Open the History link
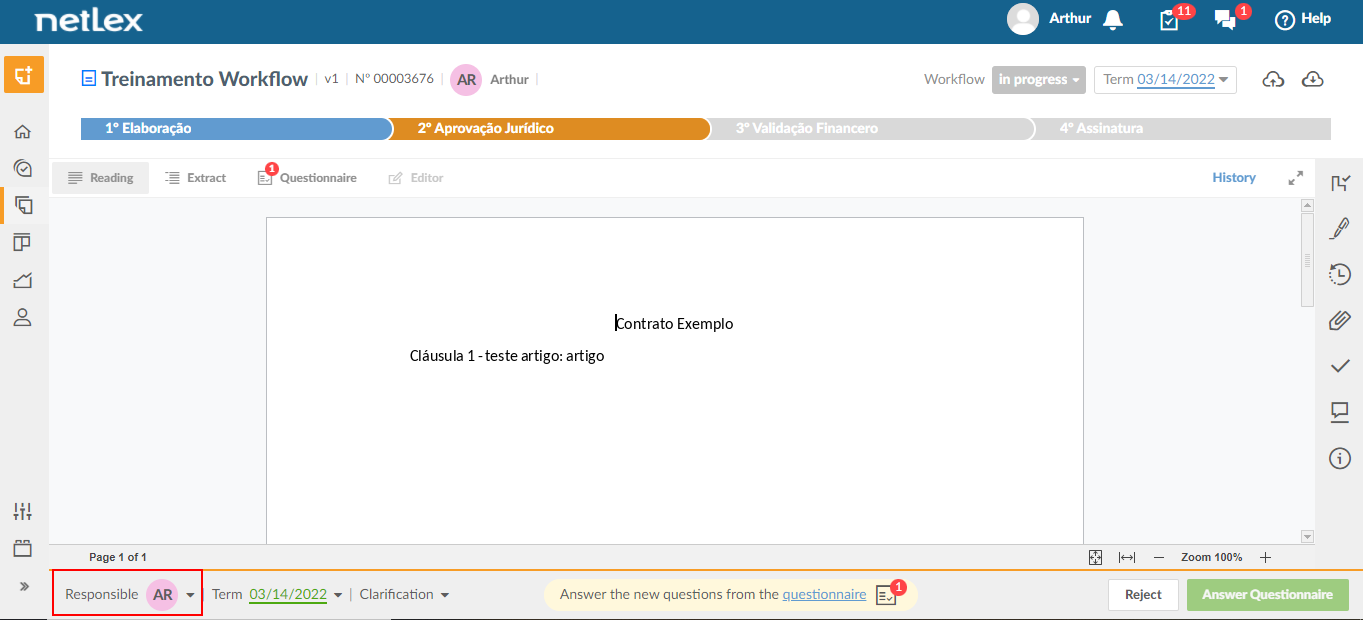 pos(1234,177)
